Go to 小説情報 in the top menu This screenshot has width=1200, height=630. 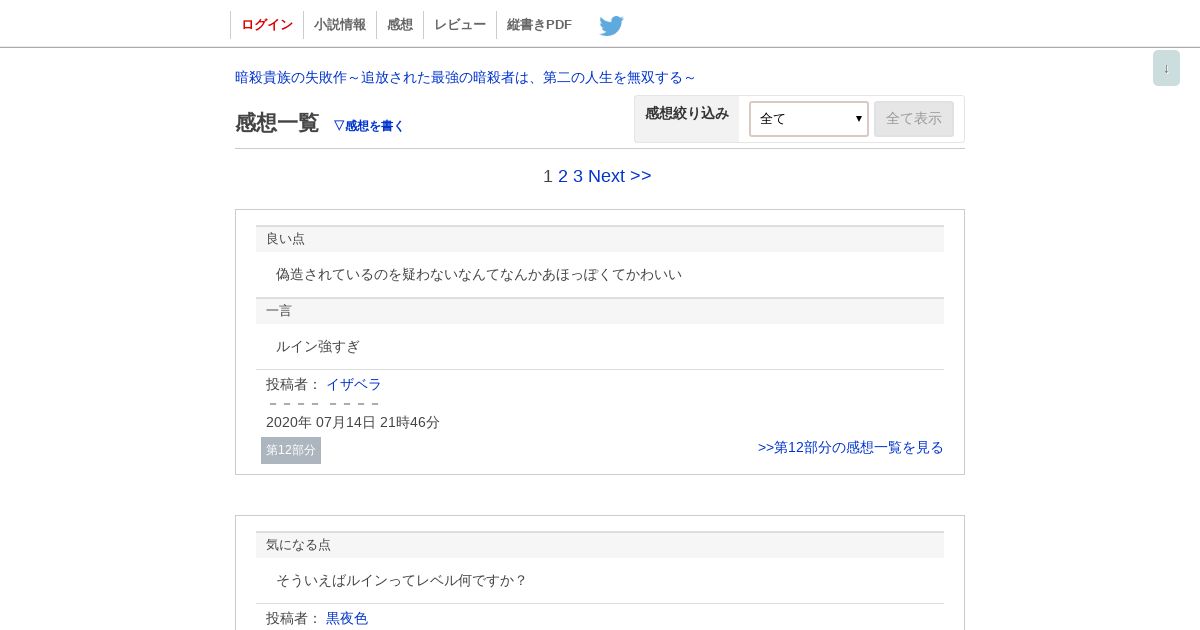pos(340,25)
